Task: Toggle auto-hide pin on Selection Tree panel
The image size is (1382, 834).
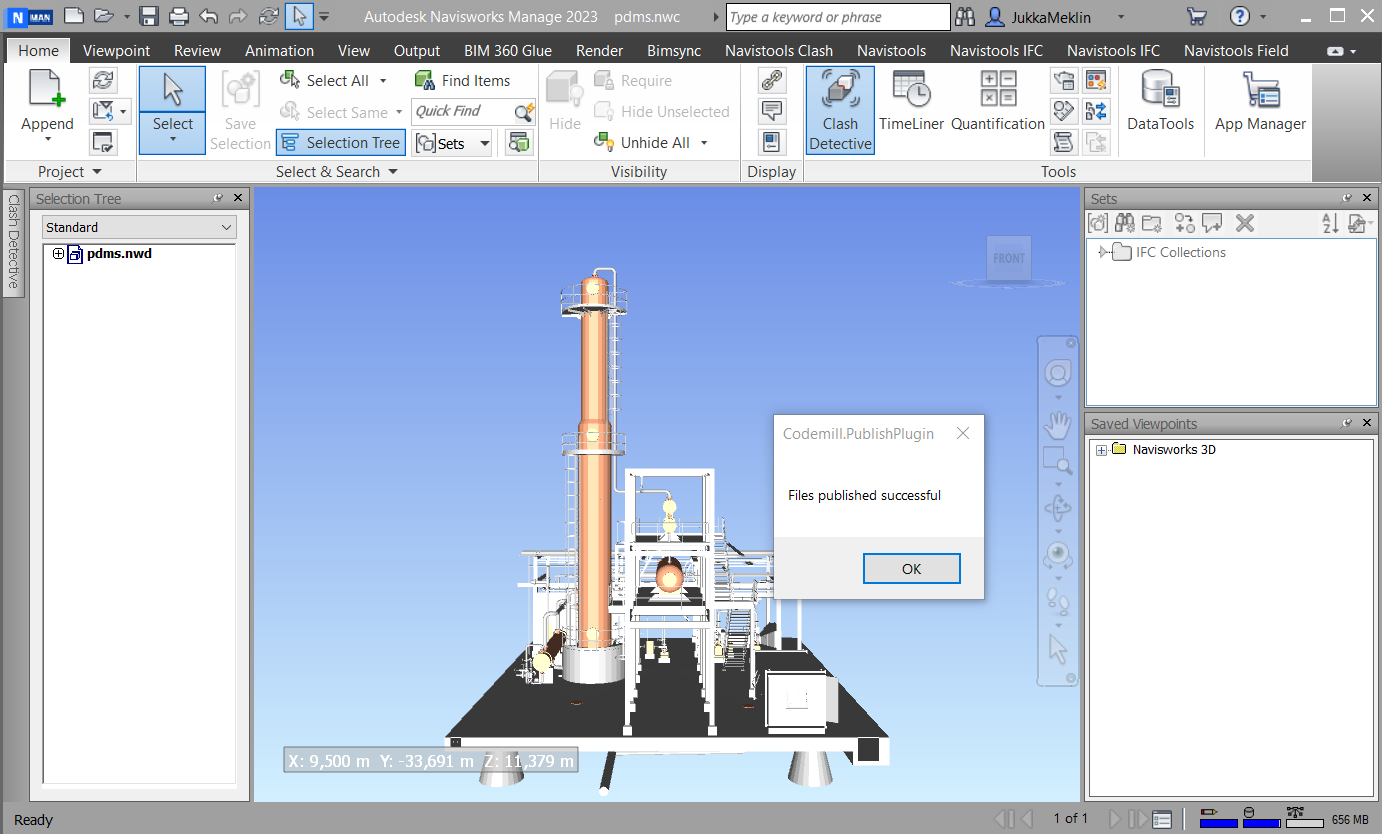Action: pyautogui.click(x=219, y=198)
